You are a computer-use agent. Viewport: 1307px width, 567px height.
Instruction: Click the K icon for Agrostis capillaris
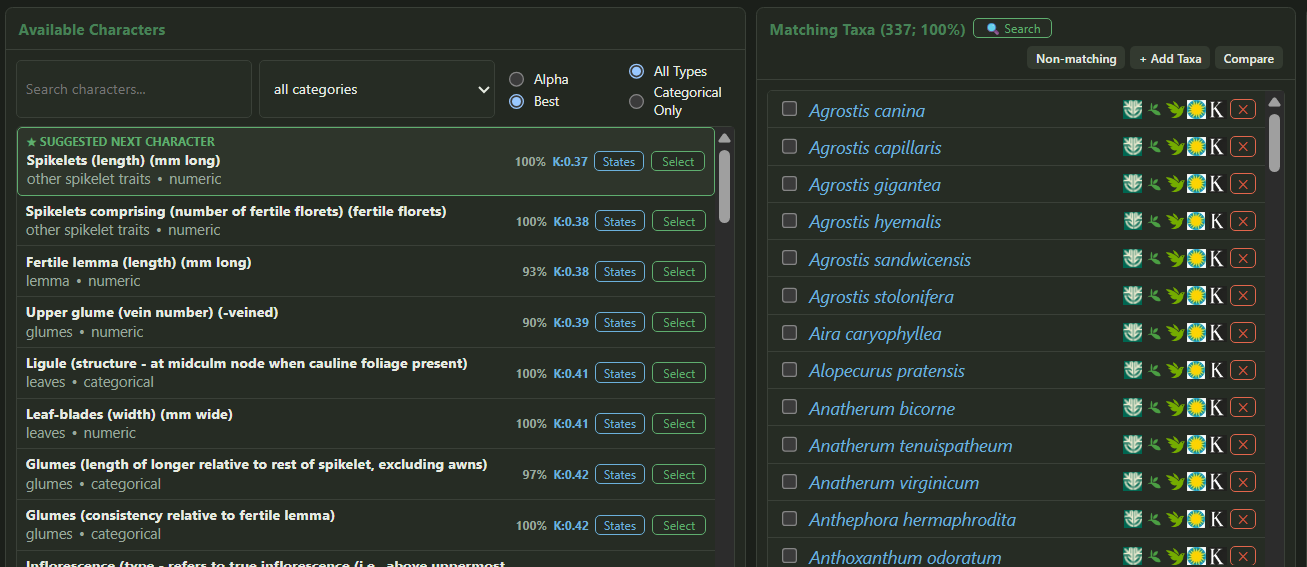(x=1216, y=147)
